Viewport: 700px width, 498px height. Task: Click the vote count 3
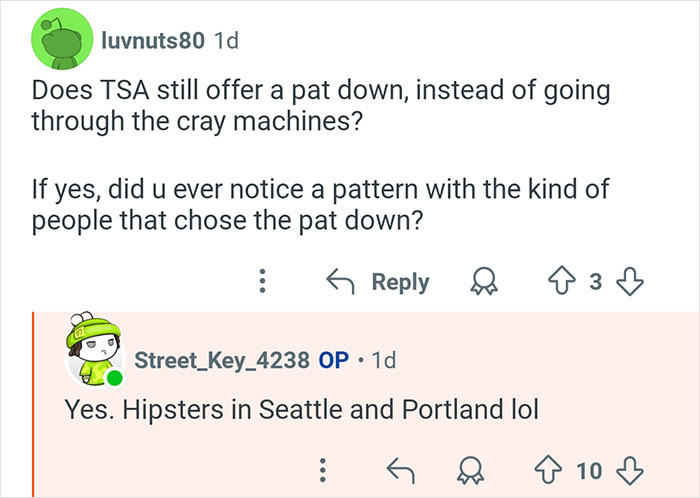596,282
